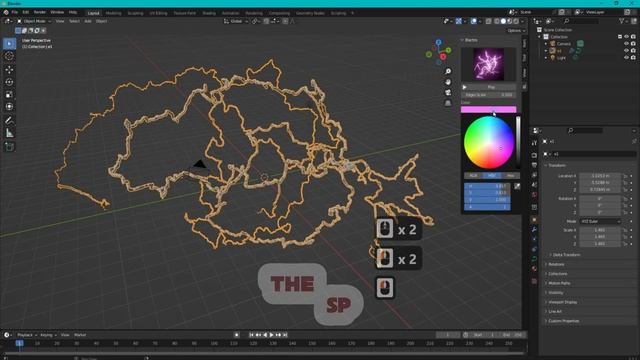Expand the Visibility panel
The image size is (640, 360).
pyautogui.click(x=555, y=293)
